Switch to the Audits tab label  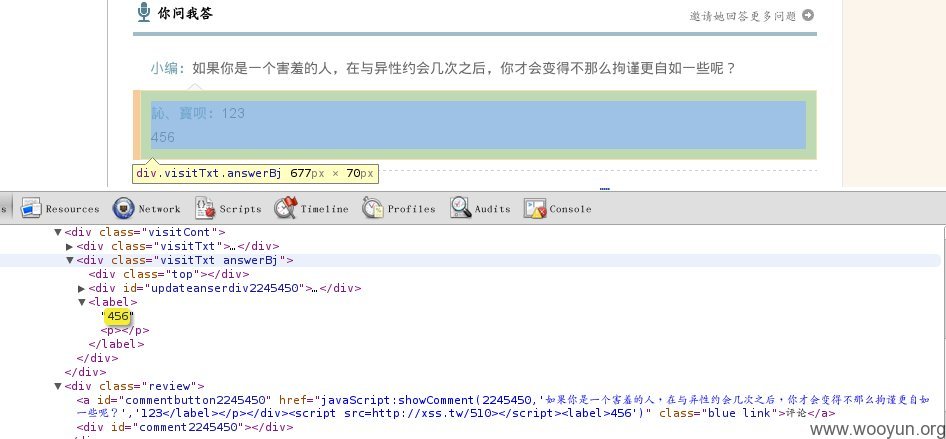[492, 209]
